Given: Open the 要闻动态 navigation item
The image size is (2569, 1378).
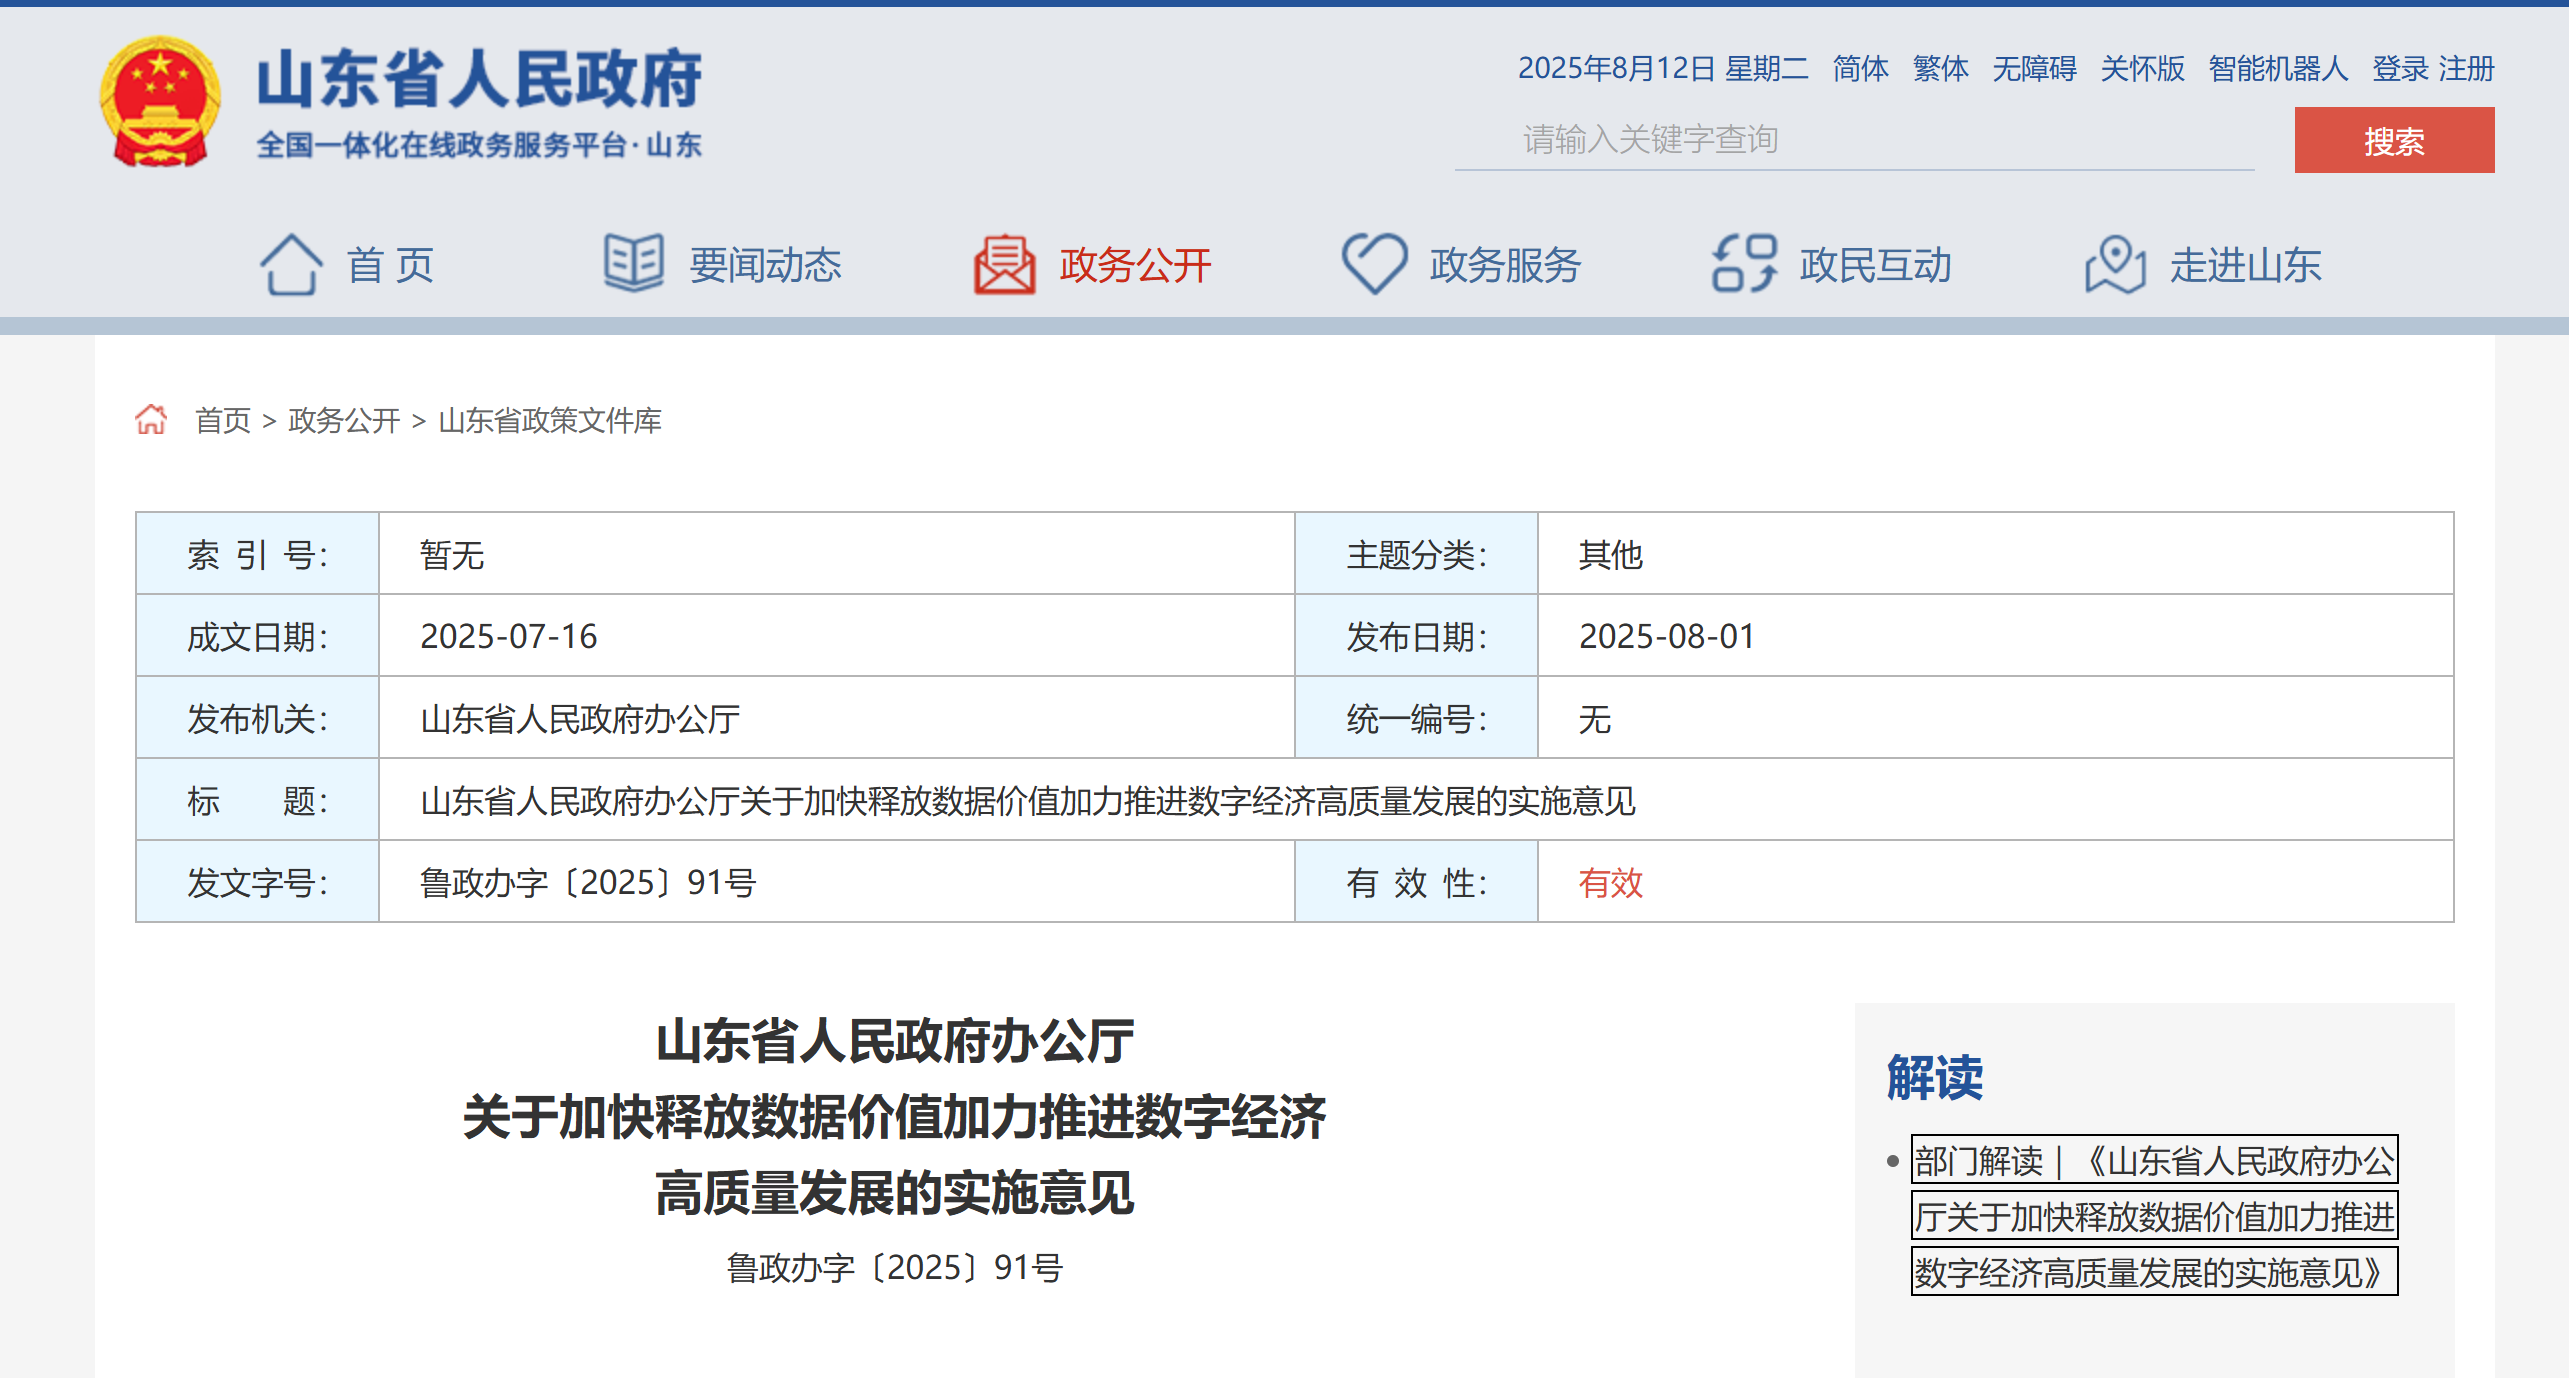Looking at the screenshot, I should tap(765, 266).
